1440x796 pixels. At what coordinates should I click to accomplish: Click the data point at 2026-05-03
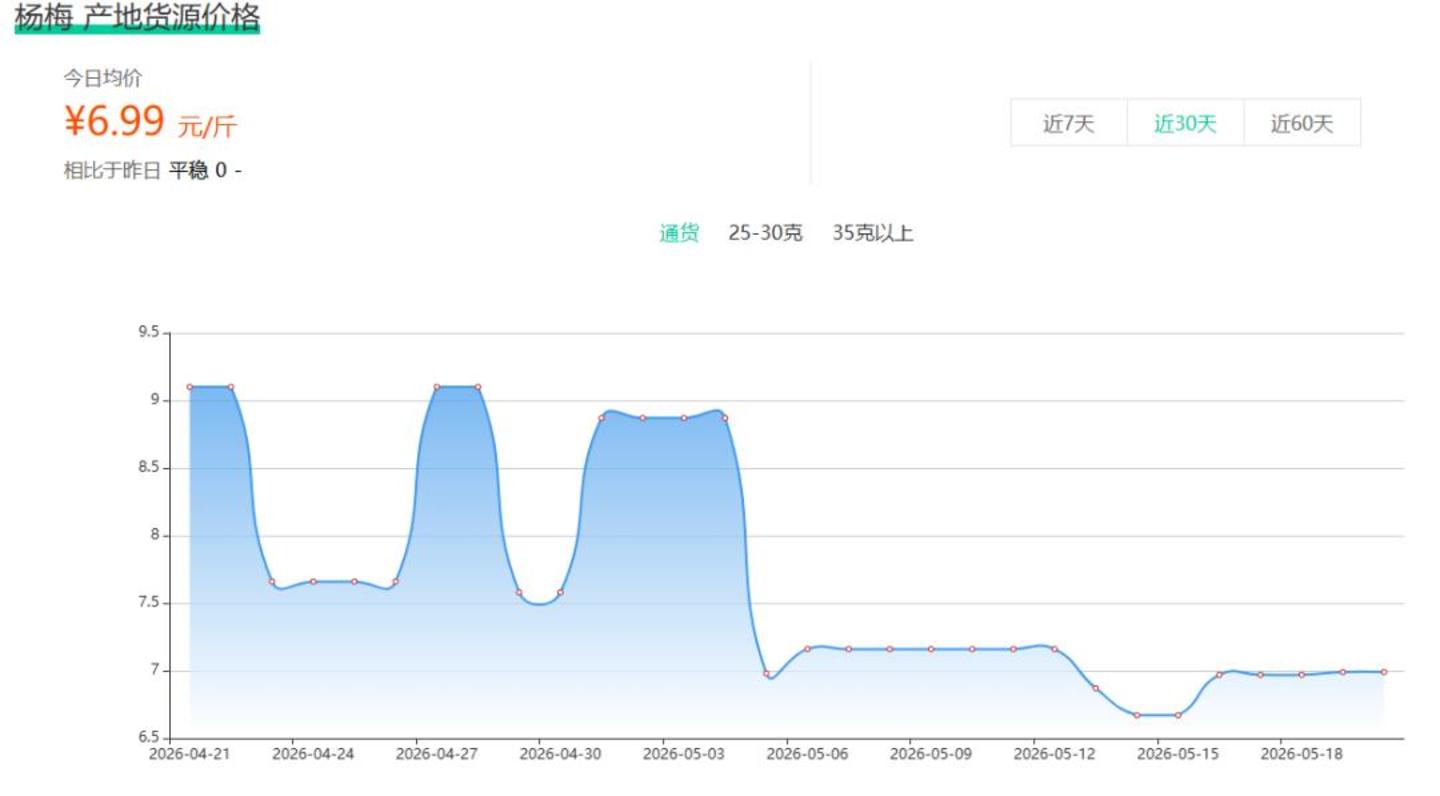click(684, 418)
